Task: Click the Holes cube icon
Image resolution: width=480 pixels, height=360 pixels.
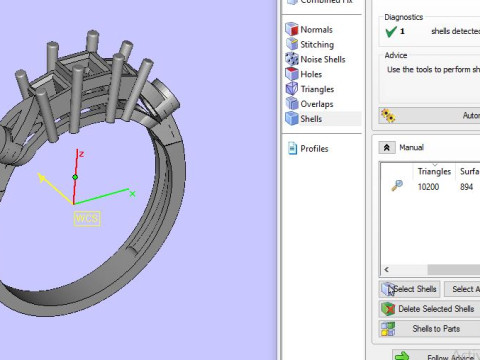Action: [x=292, y=74]
